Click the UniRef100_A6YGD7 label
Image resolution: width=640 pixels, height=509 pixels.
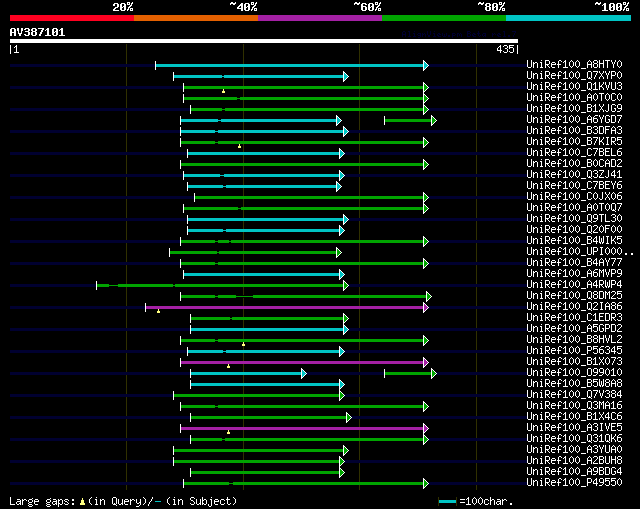click(574, 120)
